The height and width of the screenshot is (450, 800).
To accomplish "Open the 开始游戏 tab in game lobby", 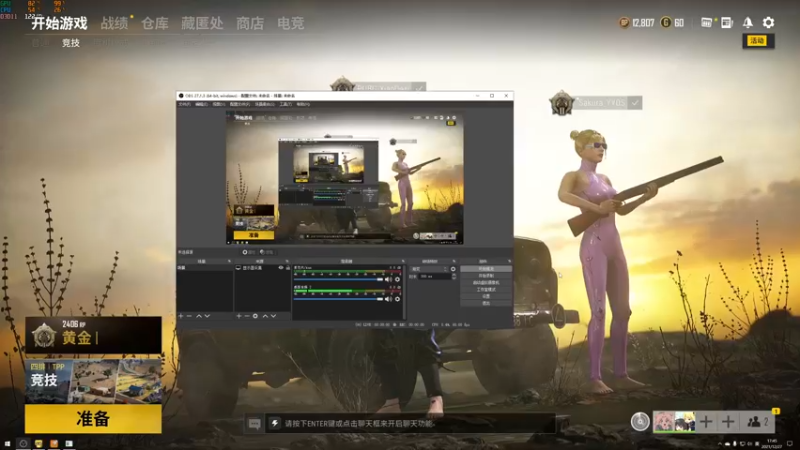I will [59, 23].
